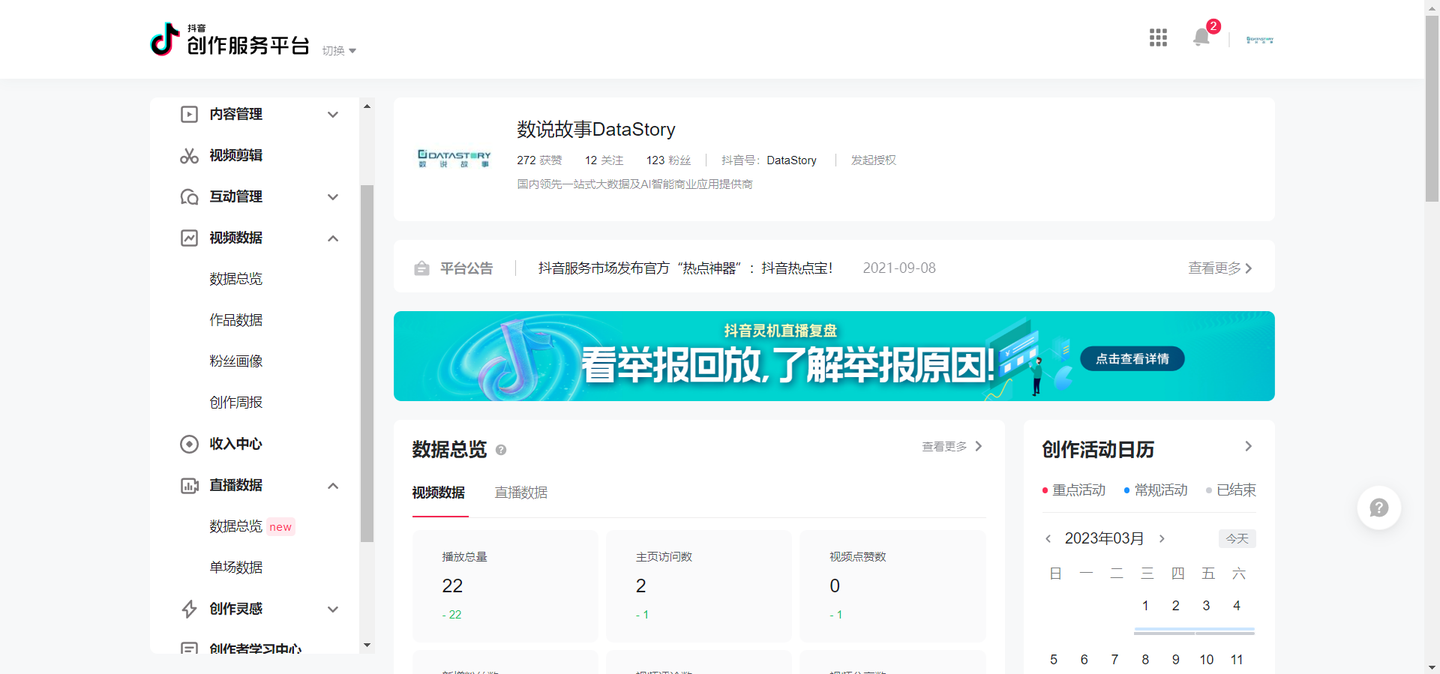Click the 播放总量 stat card
This screenshot has height=674, width=1440.
coord(505,586)
